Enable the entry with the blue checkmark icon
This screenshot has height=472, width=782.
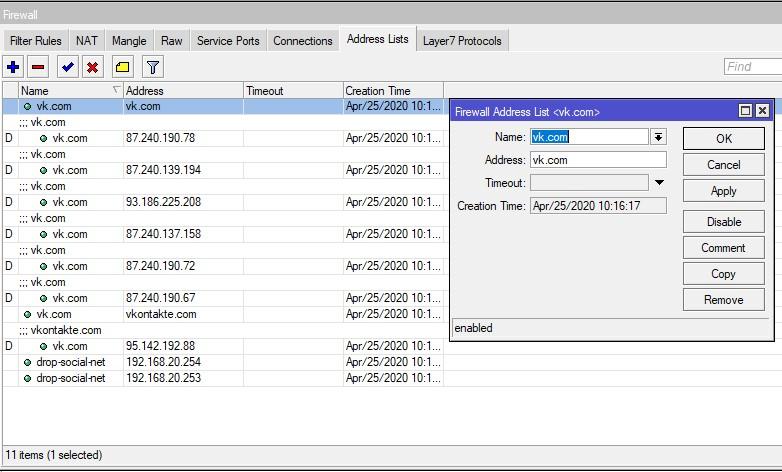[68, 67]
